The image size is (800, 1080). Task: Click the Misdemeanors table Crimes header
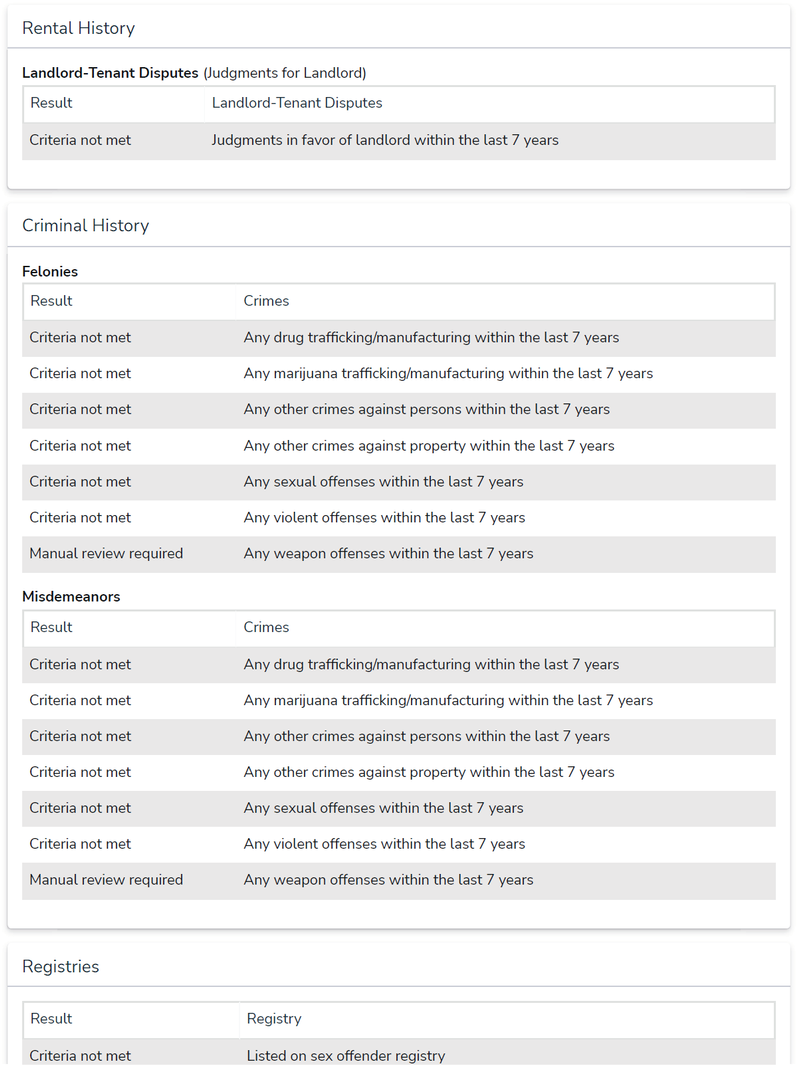[266, 627]
